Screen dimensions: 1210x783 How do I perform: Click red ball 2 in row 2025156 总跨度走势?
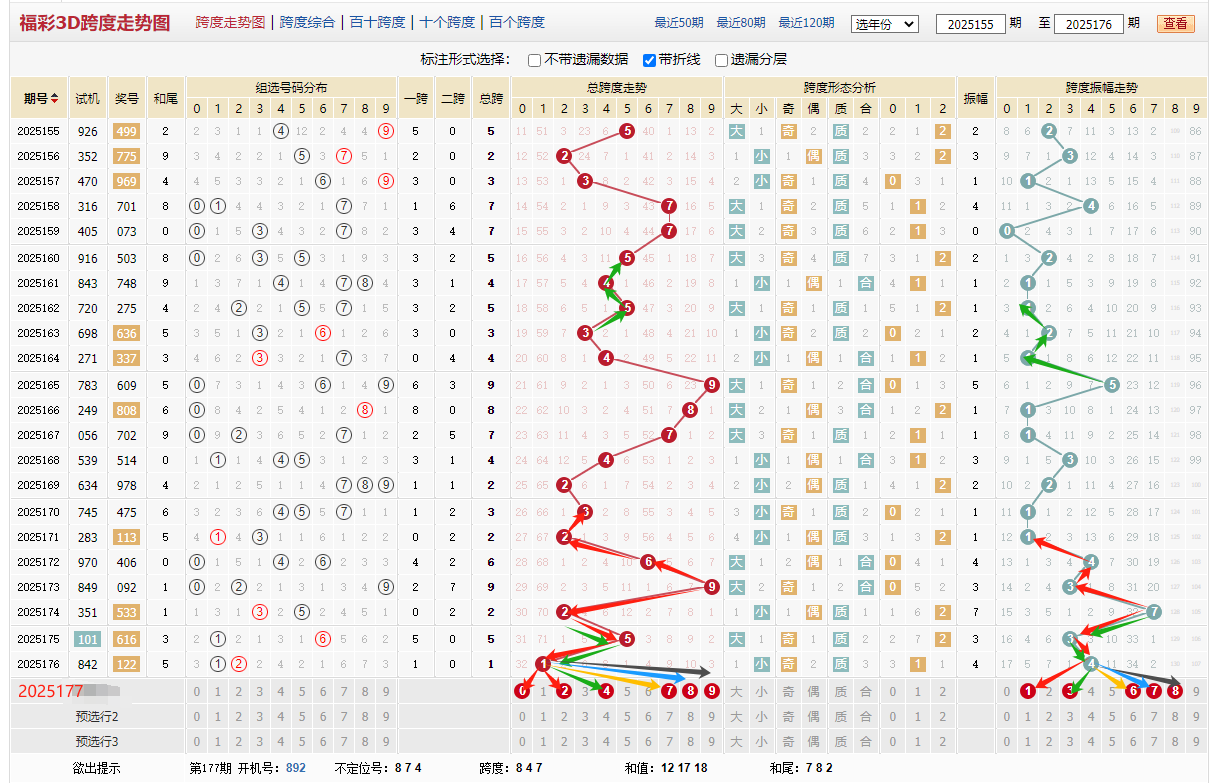(x=564, y=155)
